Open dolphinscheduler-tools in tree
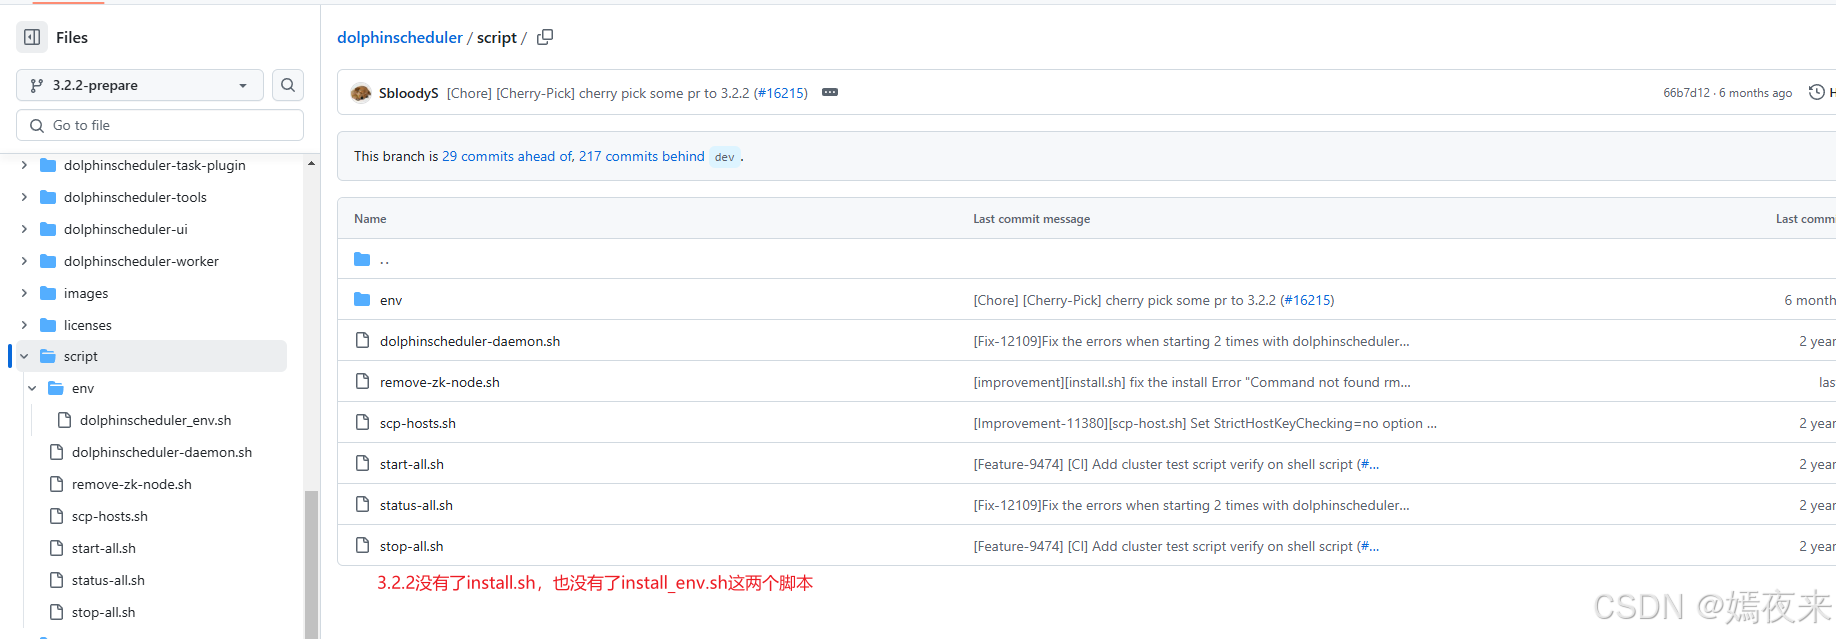Screen dimensions: 1836x639 [135, 197]
